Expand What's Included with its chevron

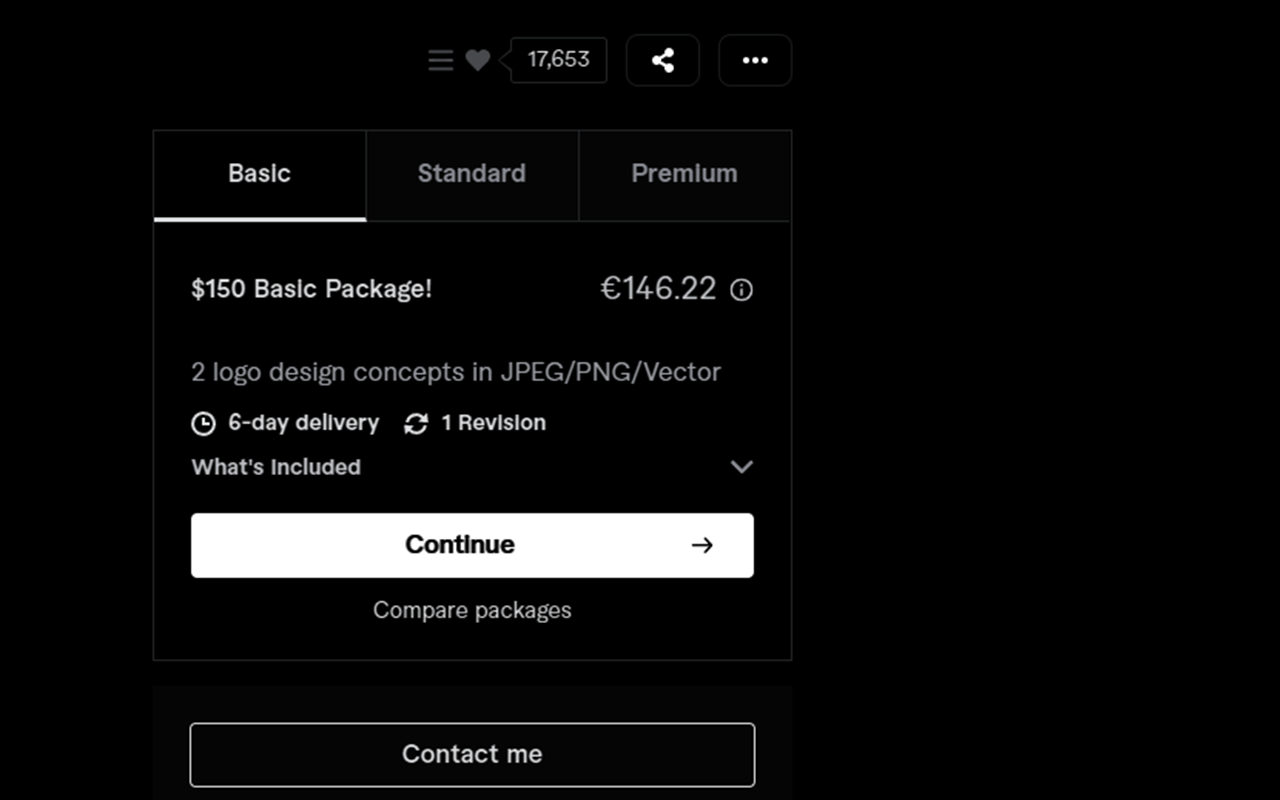(x=741, y=467)
